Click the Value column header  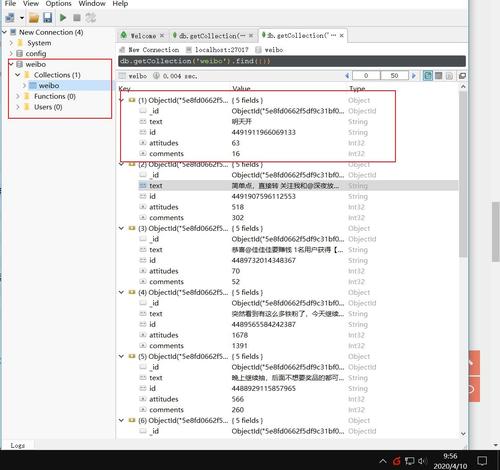click(241, 88)
